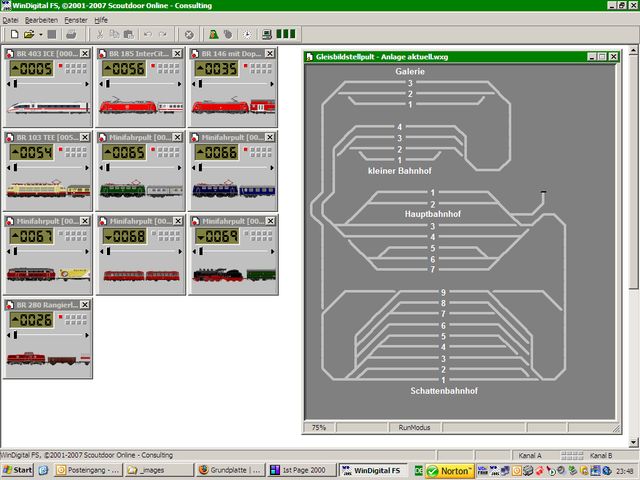This screenshot has width=640, height=480.
Task: Click the white ICE train image
Action: [x=48, y=107]
